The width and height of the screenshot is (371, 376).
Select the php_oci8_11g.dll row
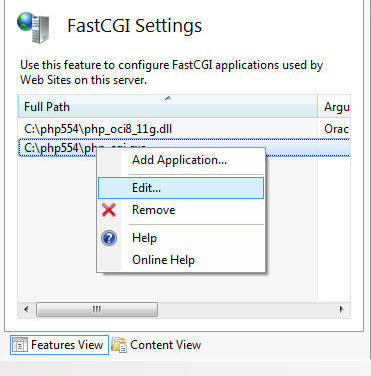coord(184,129)
